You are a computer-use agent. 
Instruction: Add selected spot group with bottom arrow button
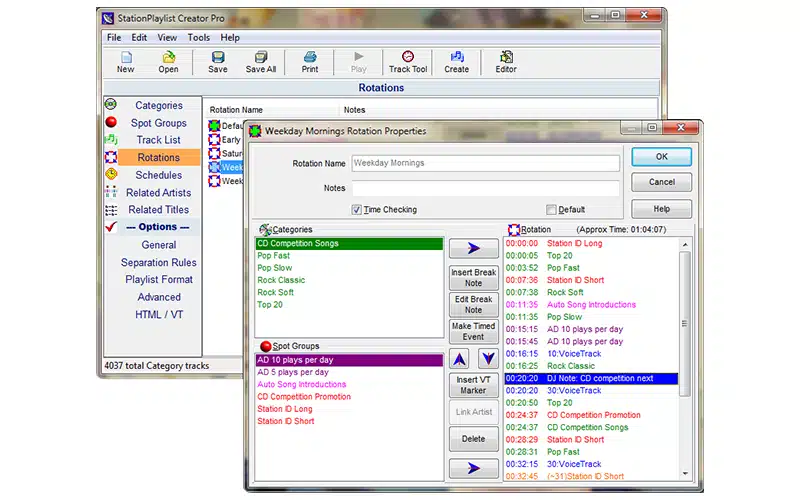473,468
